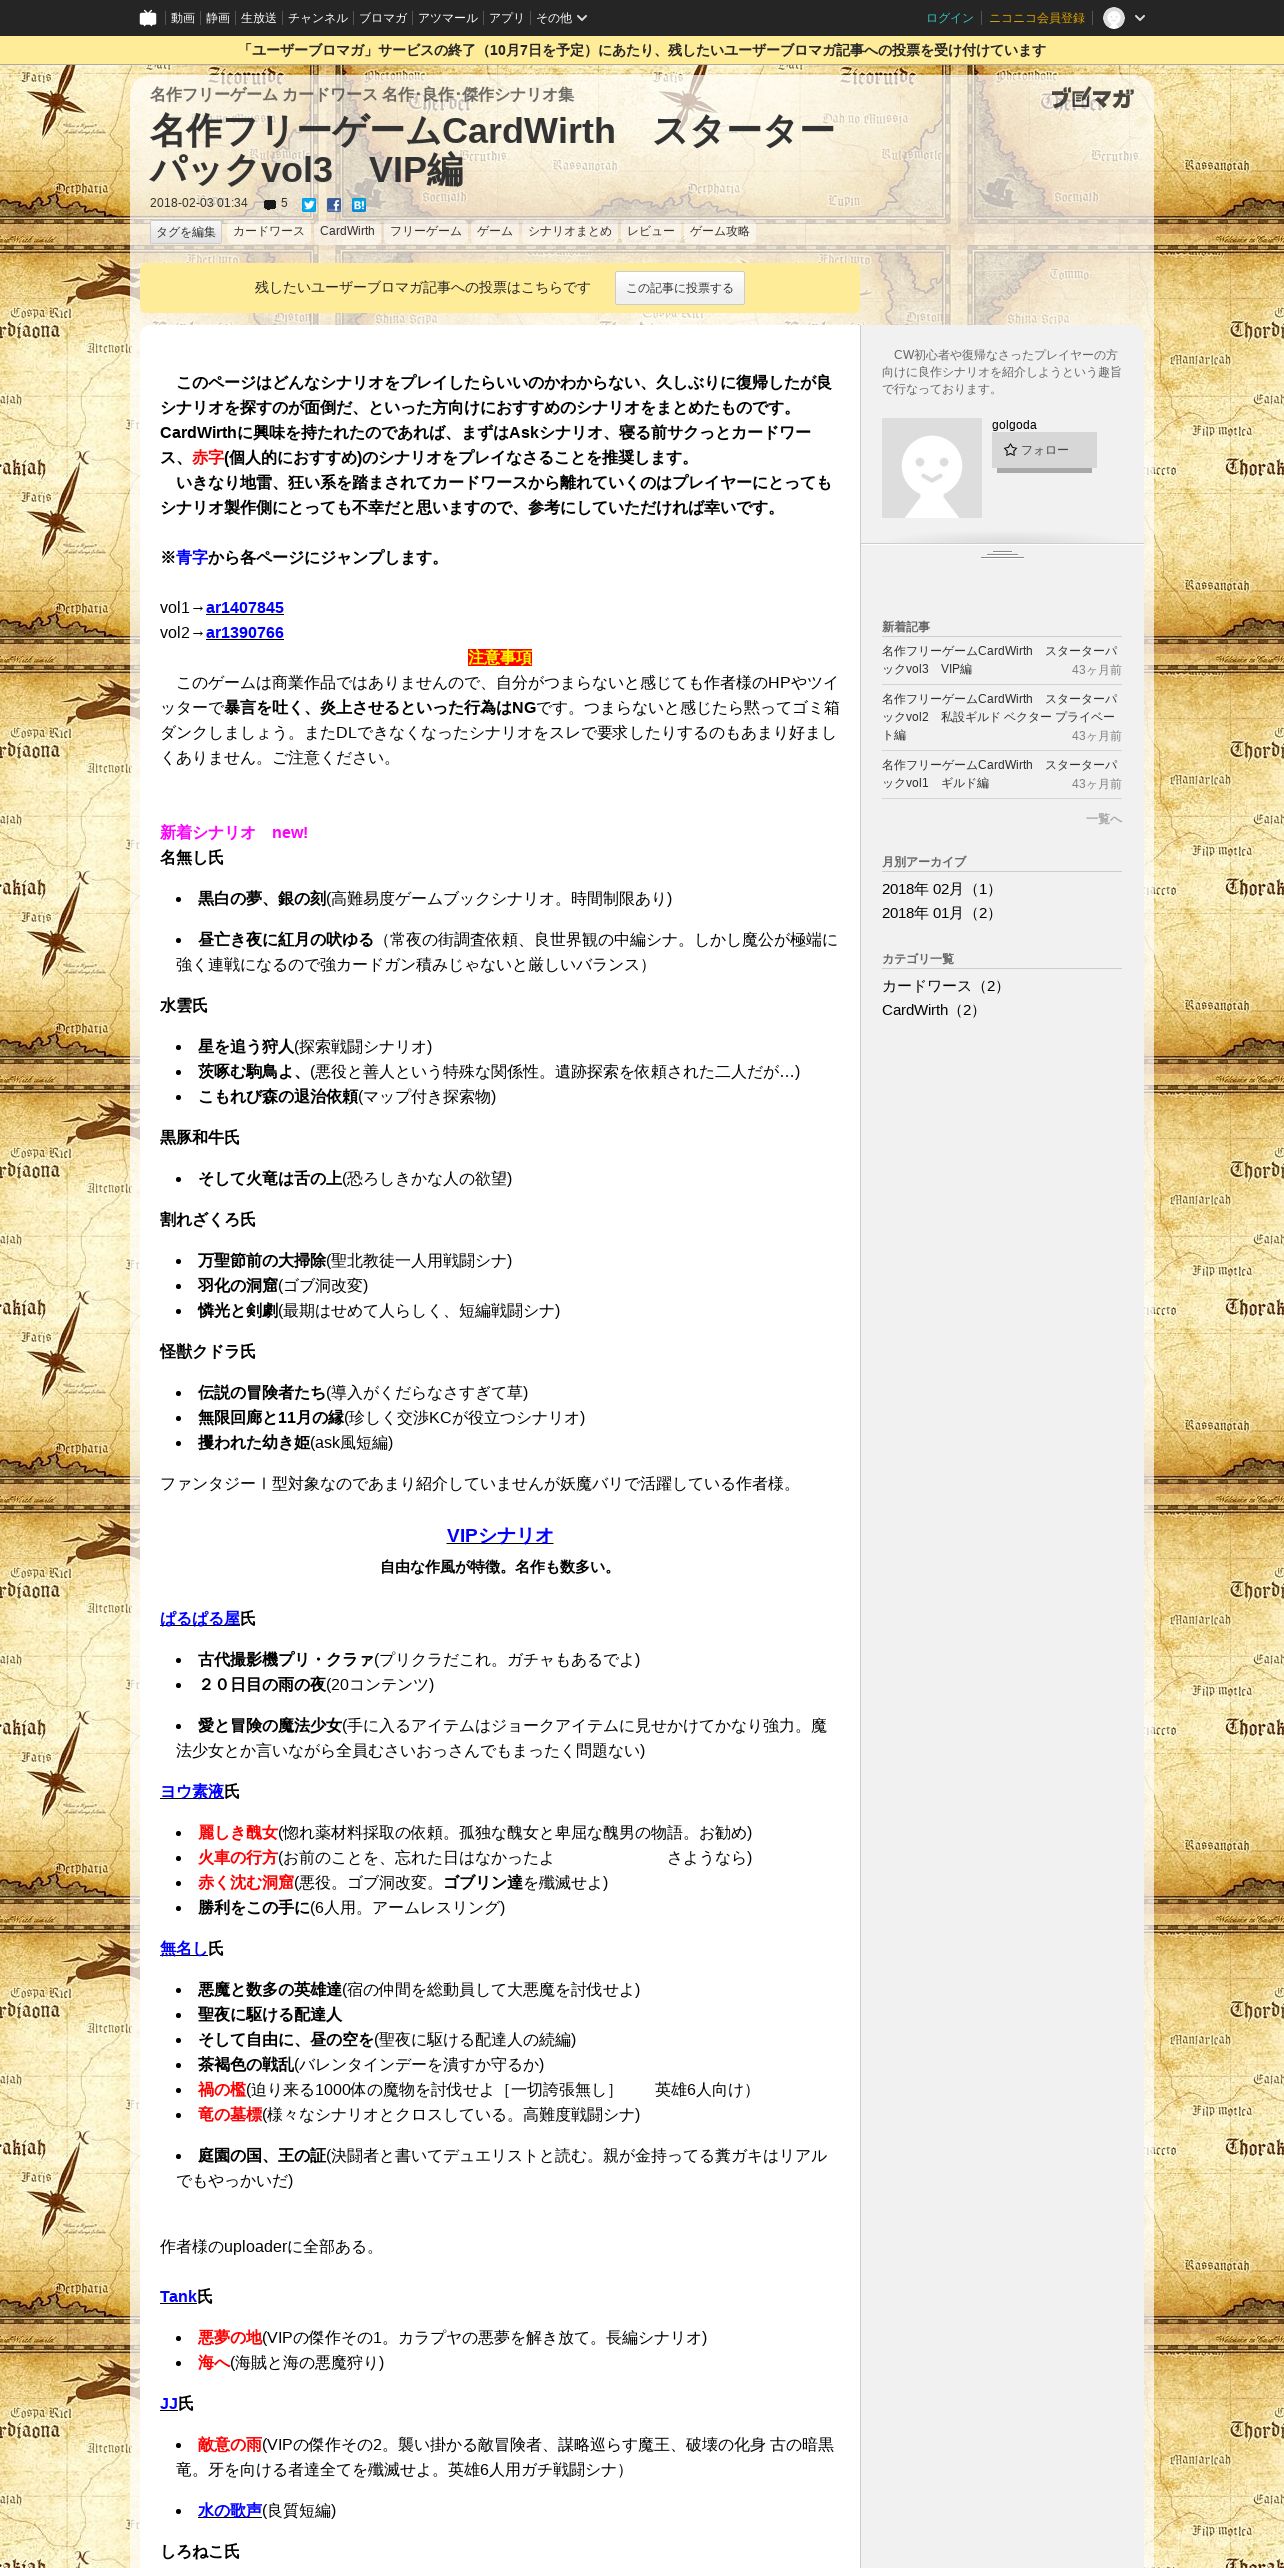Viewport: 1284px width, 2568px height.
Task: Click the Hatena Bookmark B! icon
Action: tap(359, 205)
